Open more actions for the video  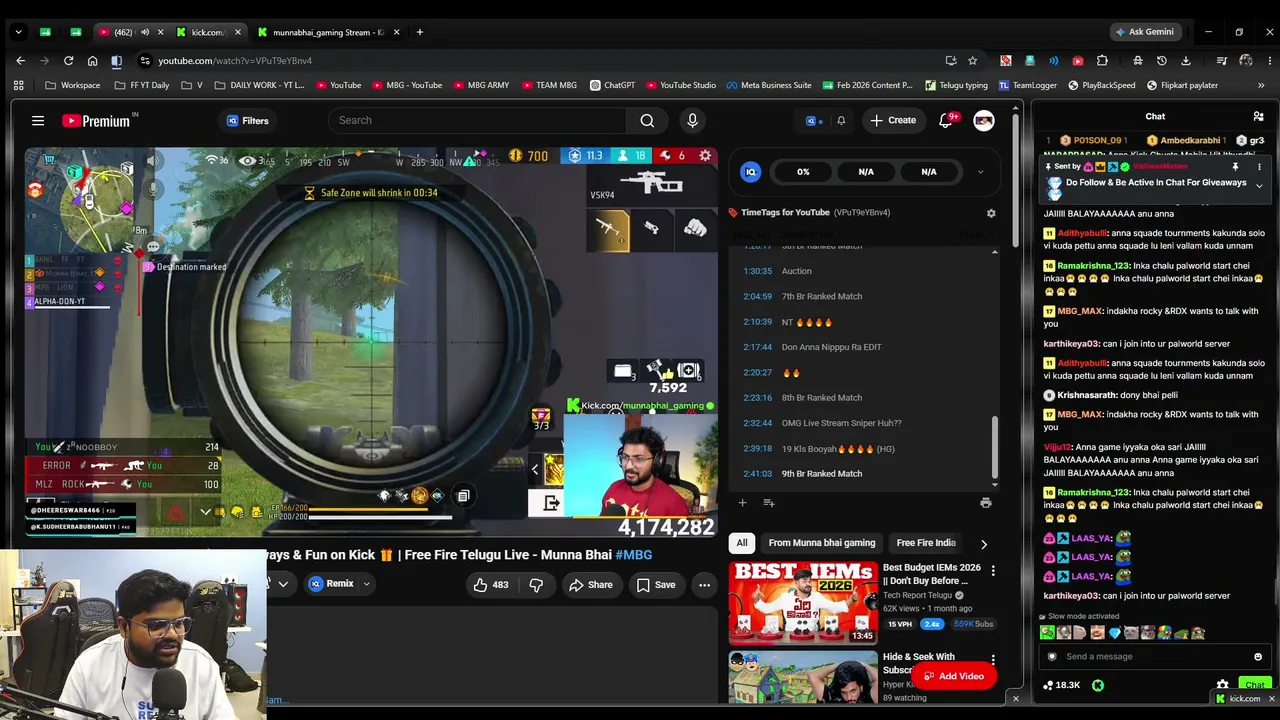click(x=704, y=585)
